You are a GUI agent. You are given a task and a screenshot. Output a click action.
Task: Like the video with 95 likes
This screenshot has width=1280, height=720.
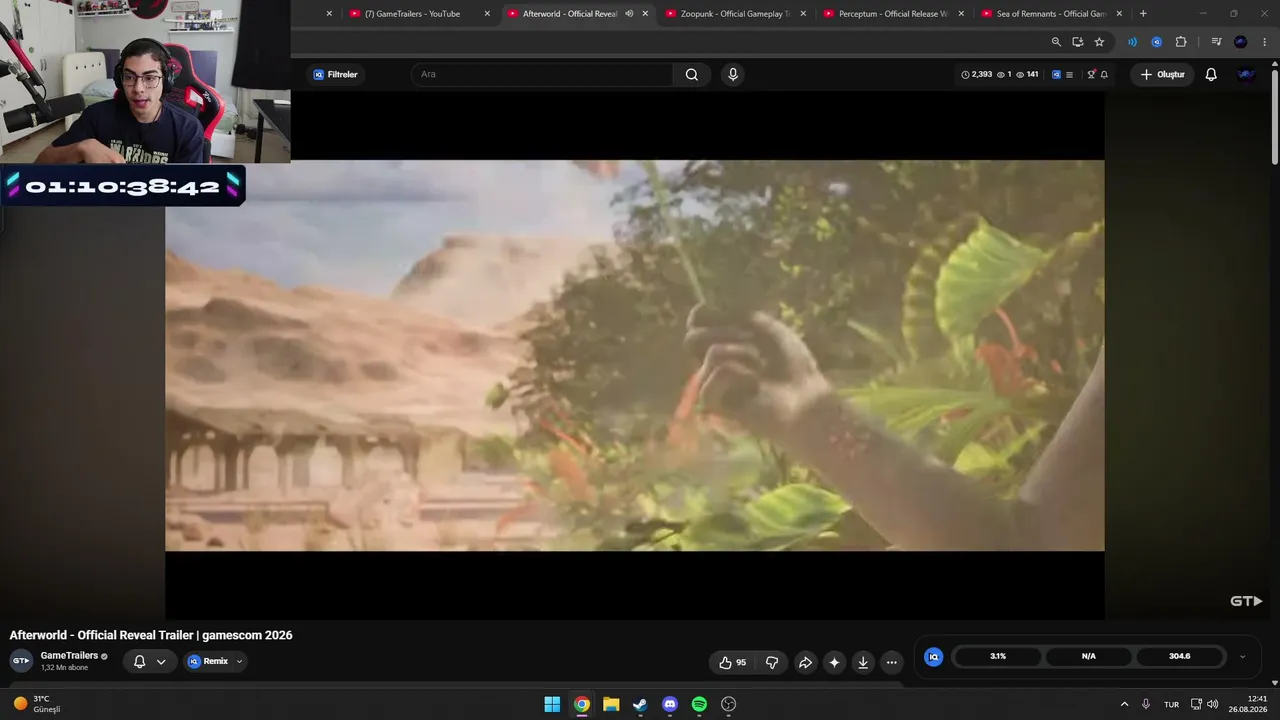733,662
